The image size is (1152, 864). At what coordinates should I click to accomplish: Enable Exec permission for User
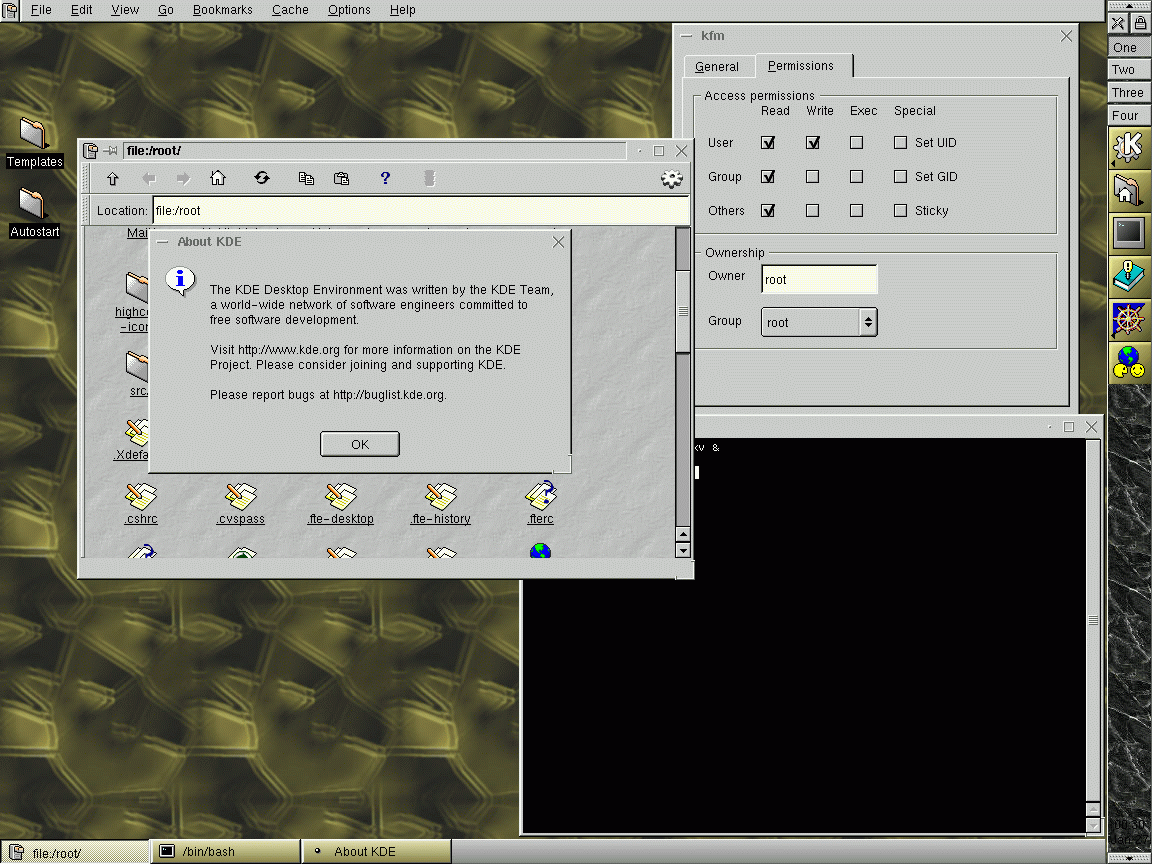coord(856,143)
